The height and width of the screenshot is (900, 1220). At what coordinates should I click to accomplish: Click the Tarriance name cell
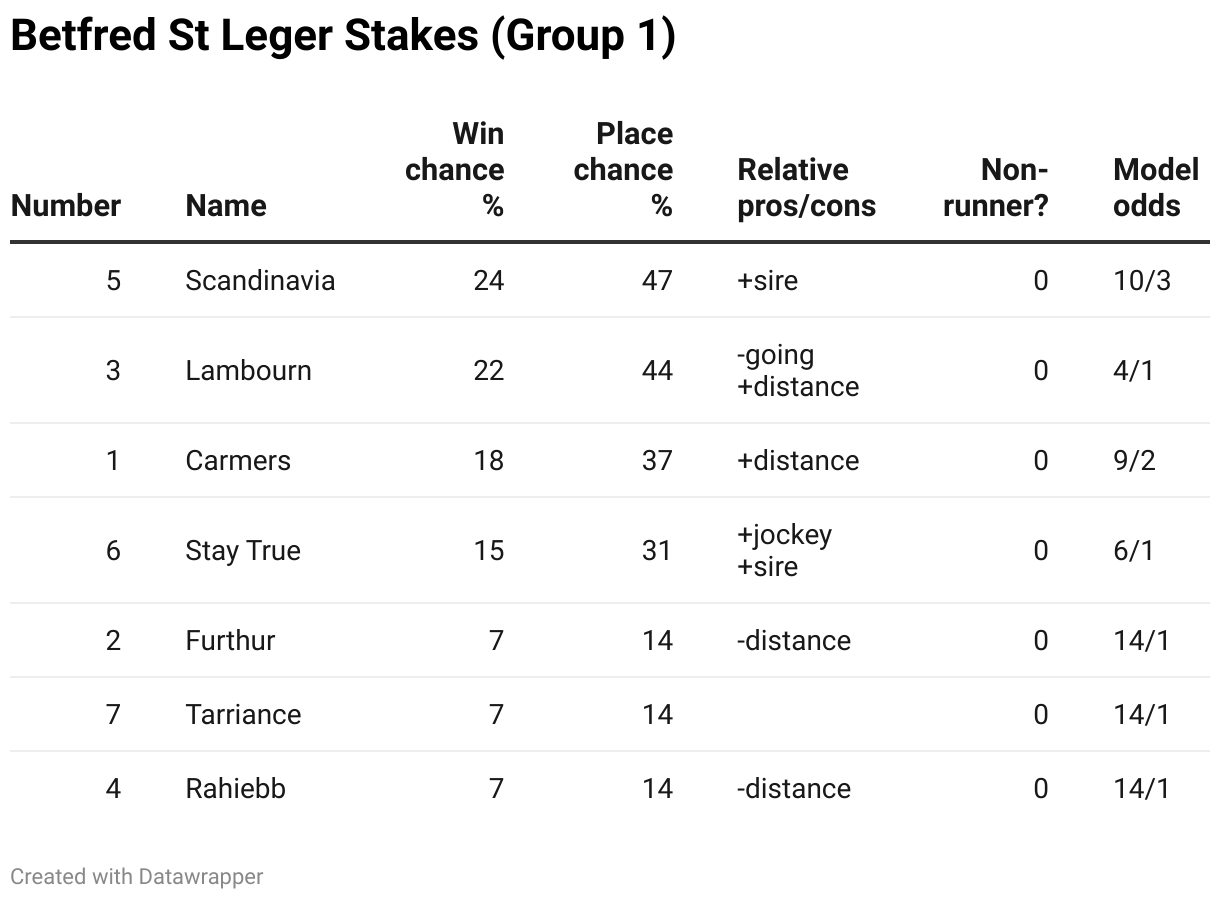coord(243,715)
